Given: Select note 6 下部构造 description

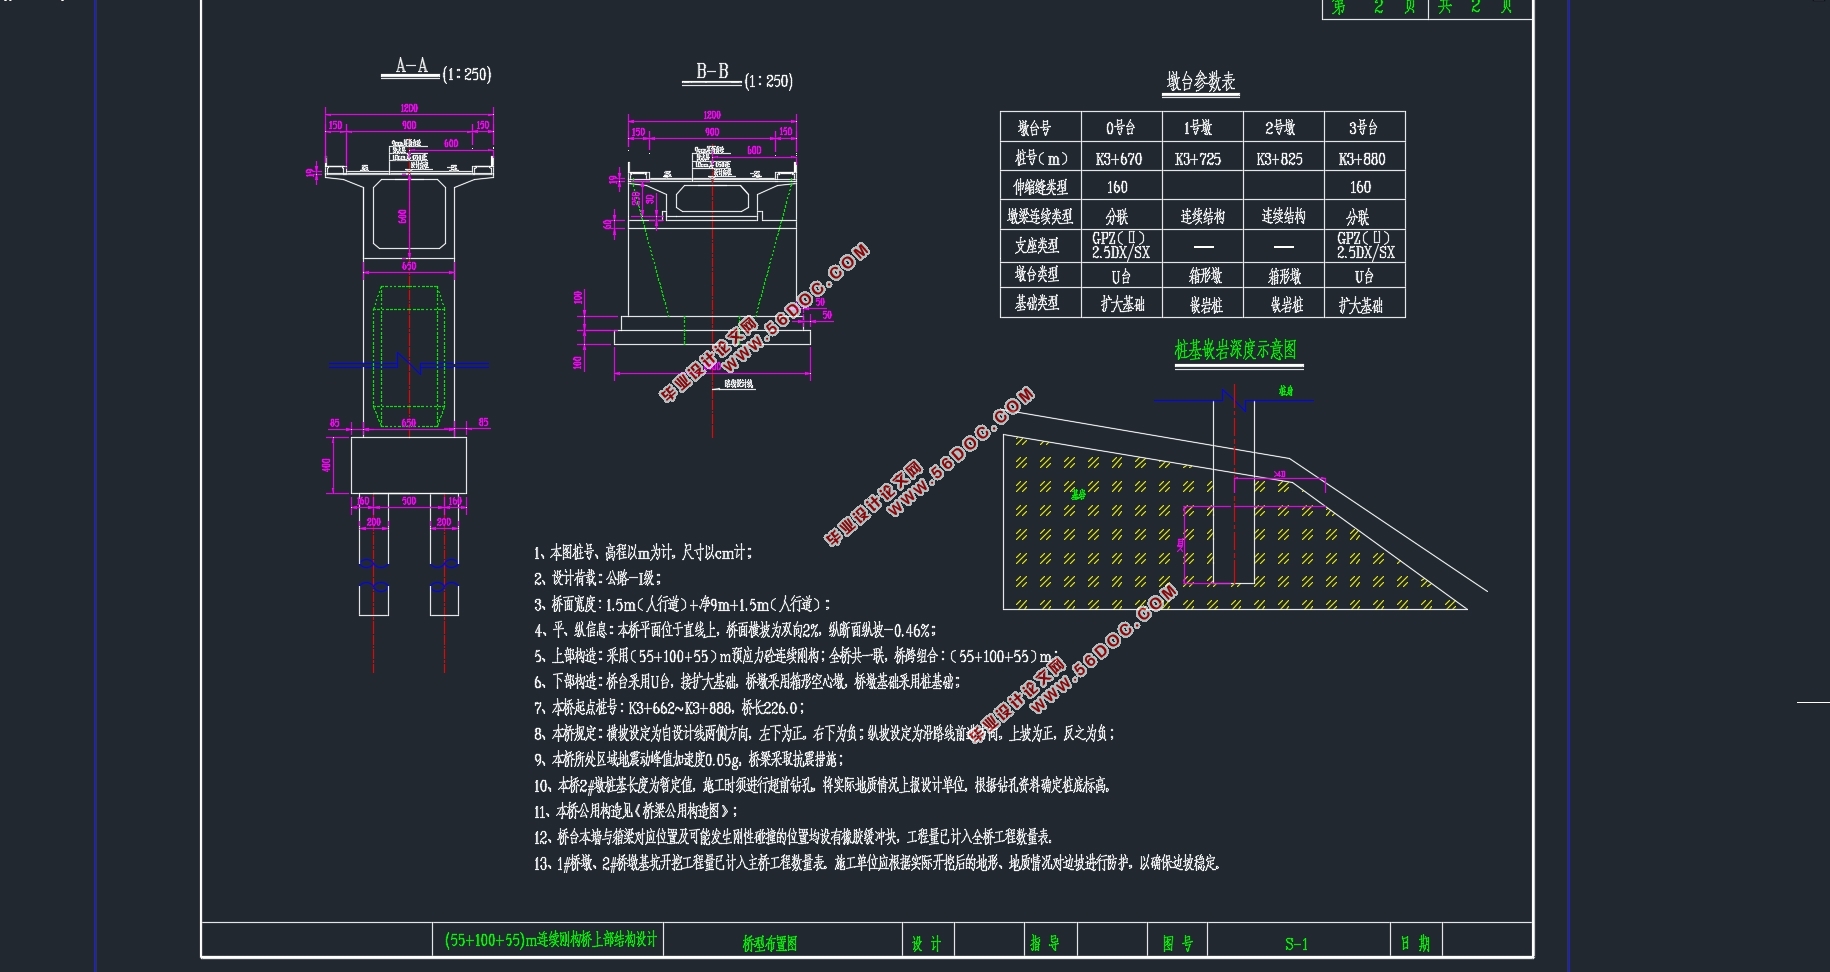Looking at the screenshot, I should [x=747, y=682].
